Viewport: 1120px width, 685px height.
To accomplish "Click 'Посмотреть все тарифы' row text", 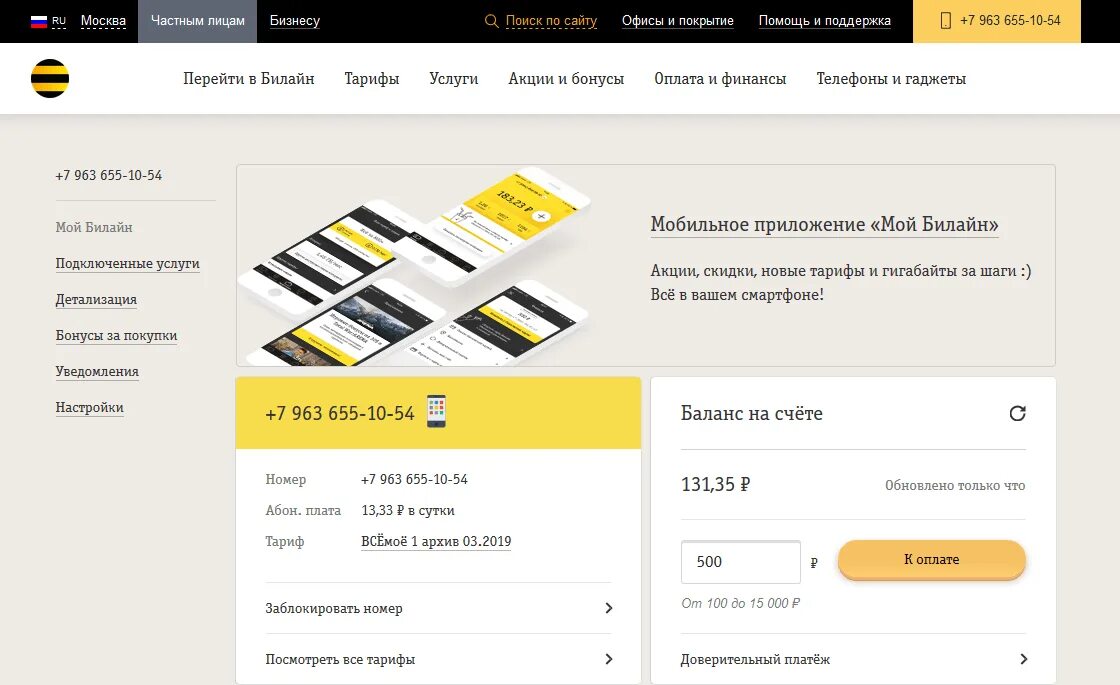I will pos(340,659).
